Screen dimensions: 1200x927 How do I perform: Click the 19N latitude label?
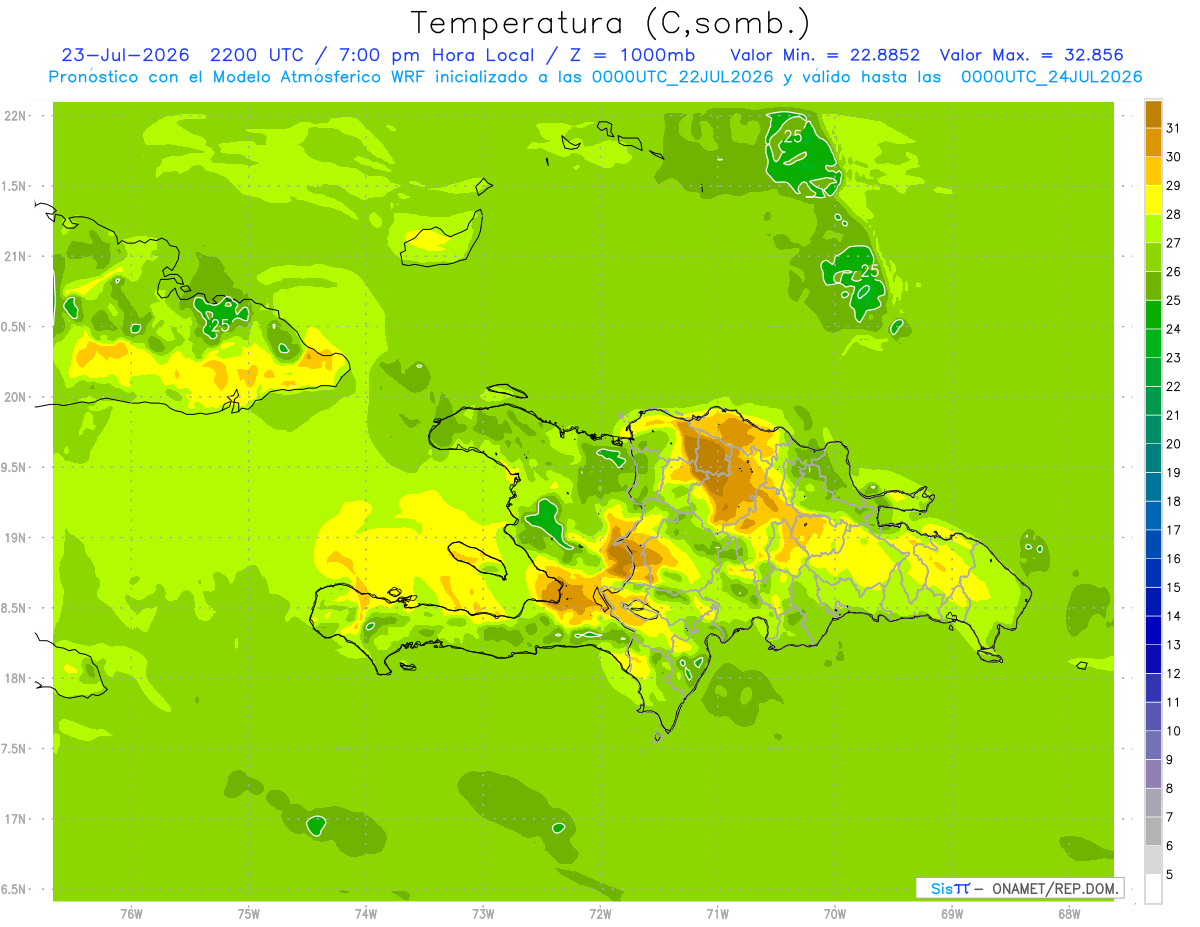point(15,537)
